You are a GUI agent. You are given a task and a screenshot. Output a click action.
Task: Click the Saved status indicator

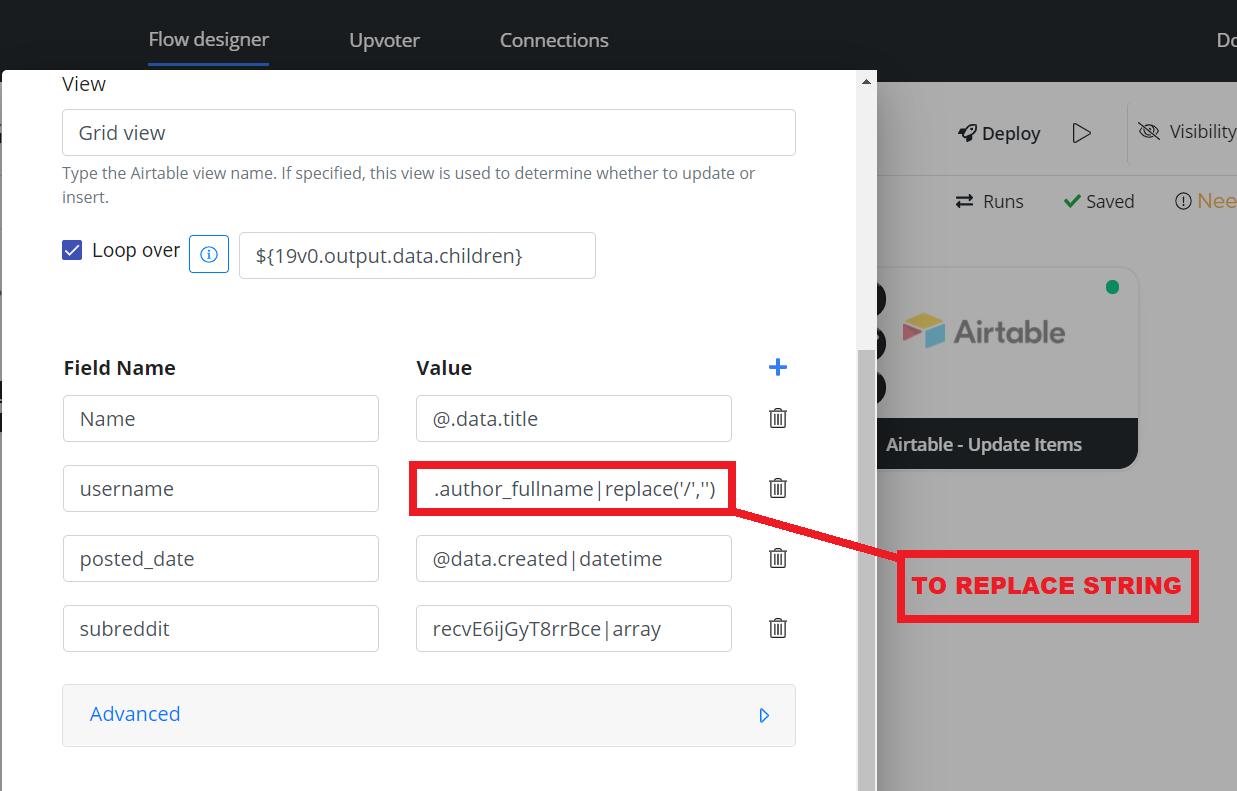point(1098,201)
